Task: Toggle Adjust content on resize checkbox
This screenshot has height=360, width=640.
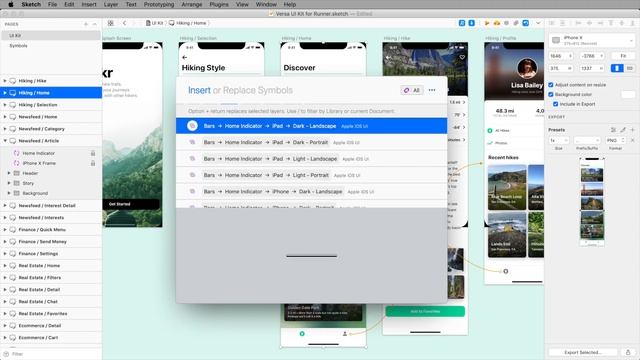Action: click(551, 85)
